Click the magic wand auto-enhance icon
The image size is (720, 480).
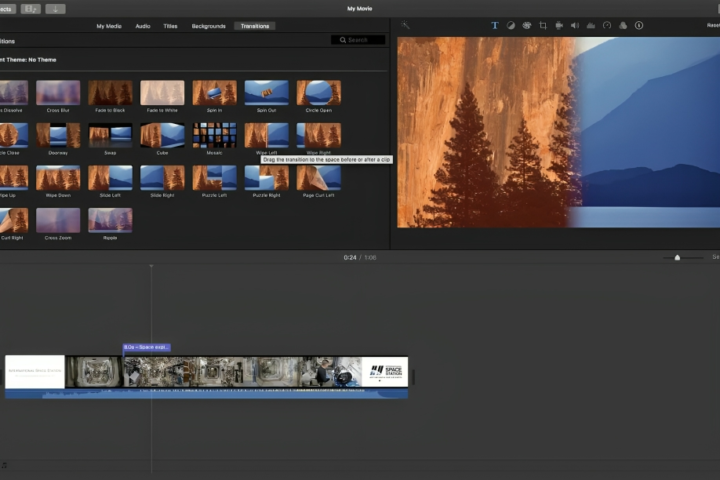pos(405,25)
